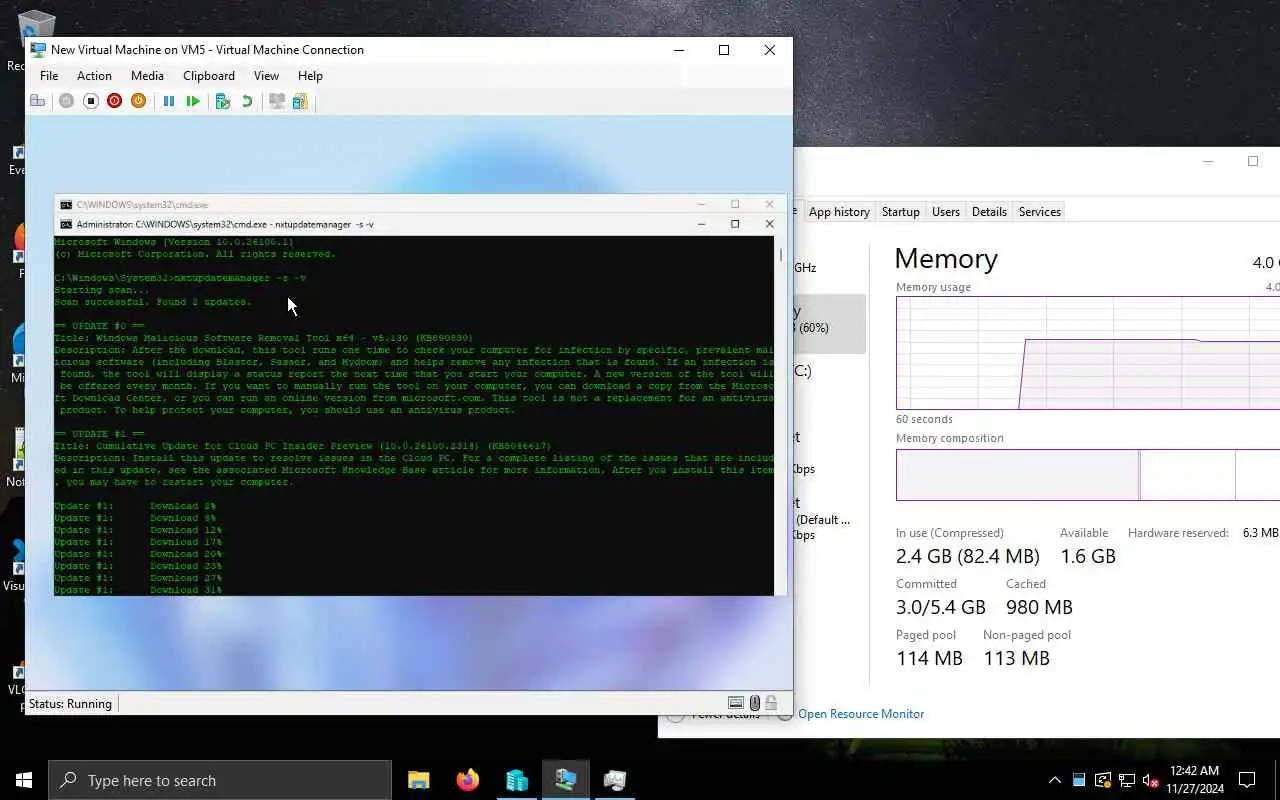Click the taskbar icon right of Firefox
The height and width of the screenshot is (800, 1280).
point(516,780)
